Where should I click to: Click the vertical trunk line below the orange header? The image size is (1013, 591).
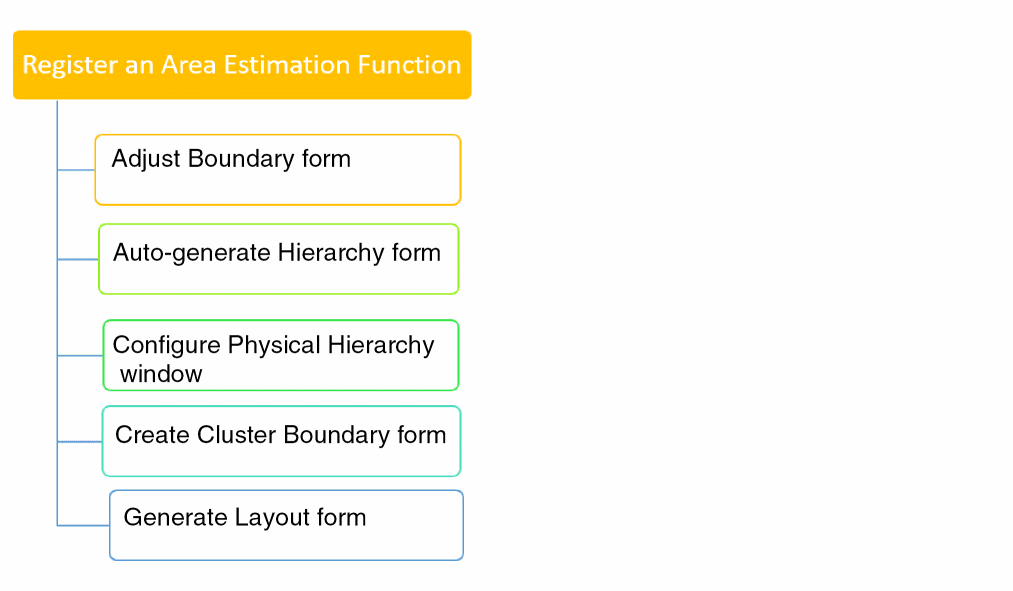pos(57,300)
